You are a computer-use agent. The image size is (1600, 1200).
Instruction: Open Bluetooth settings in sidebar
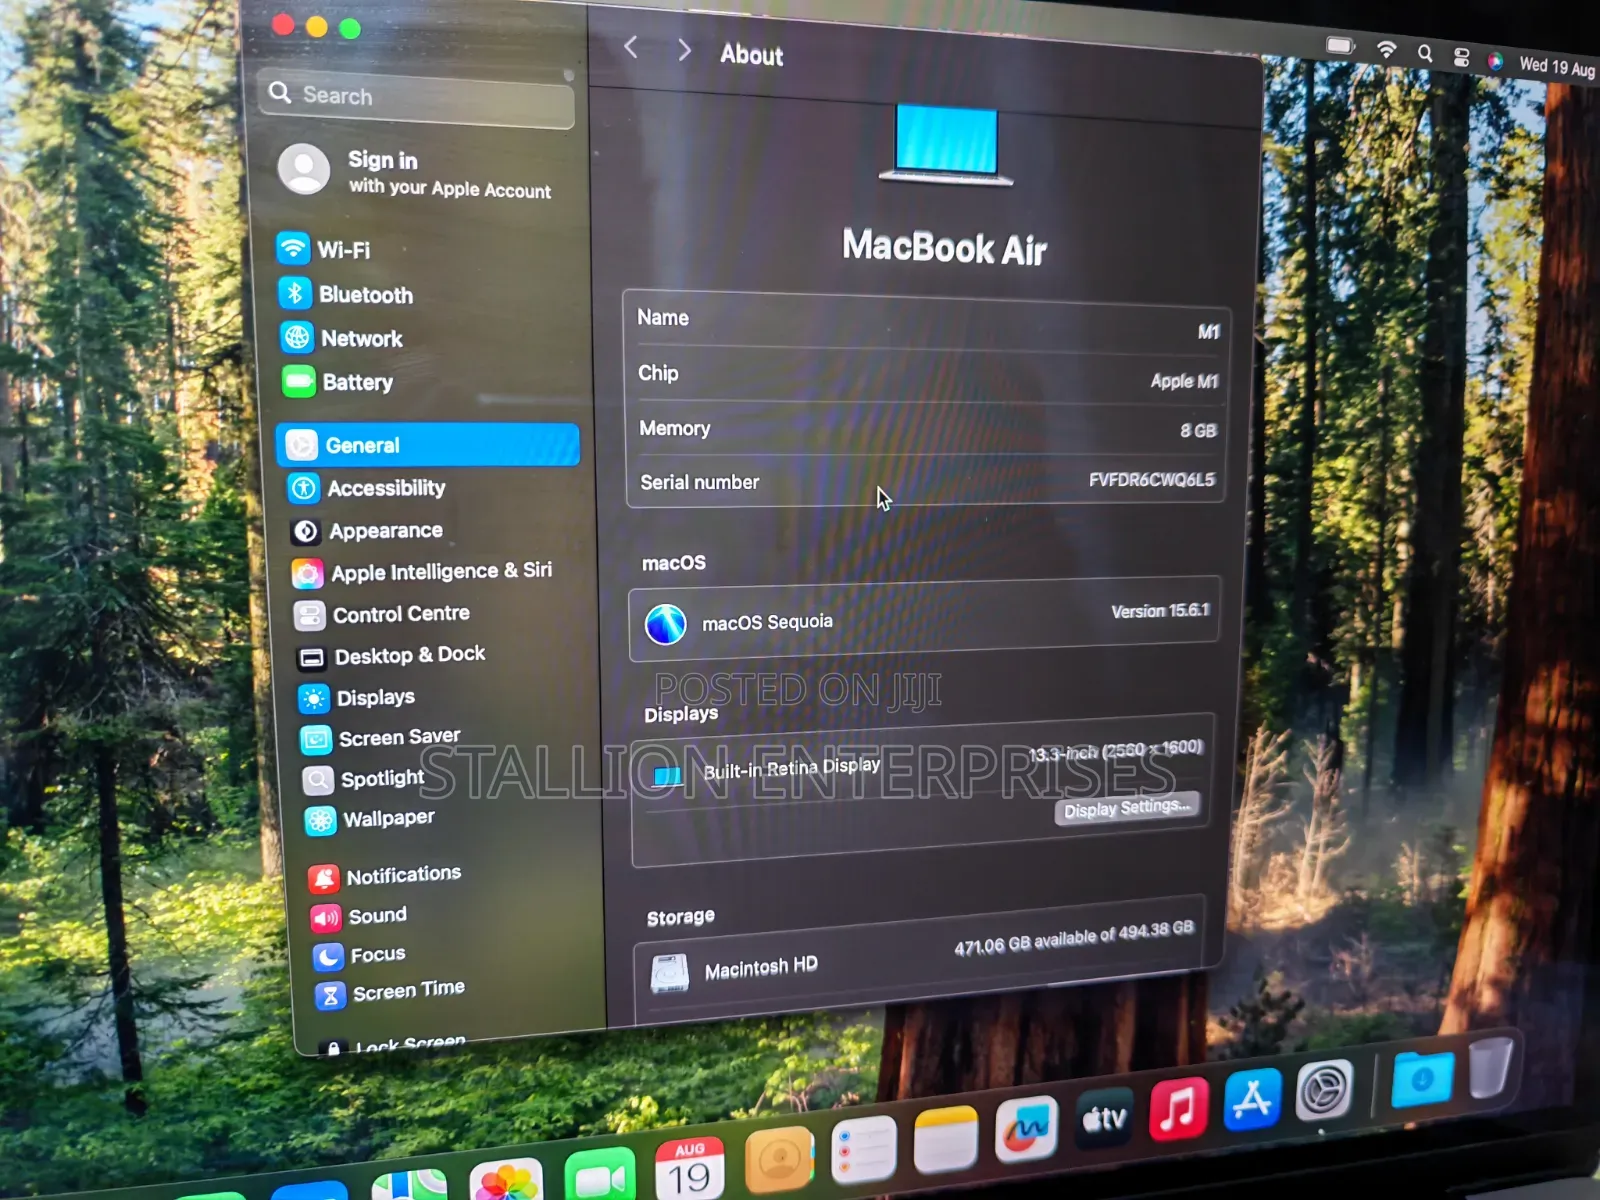[346, 294]
